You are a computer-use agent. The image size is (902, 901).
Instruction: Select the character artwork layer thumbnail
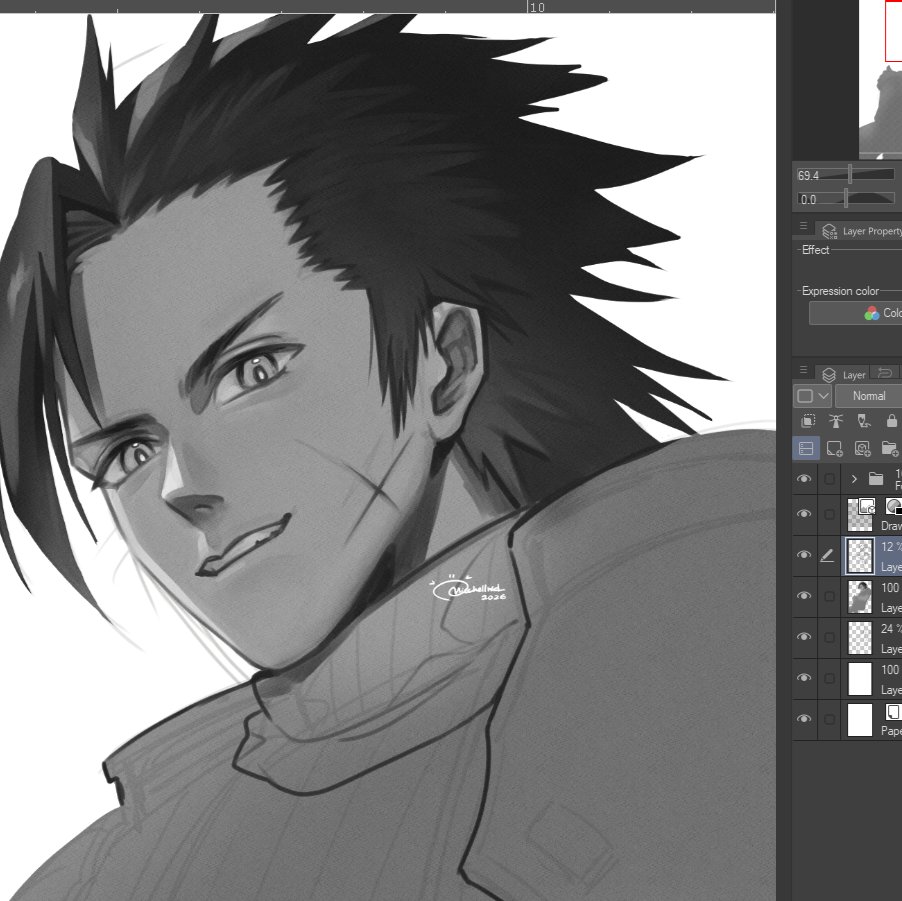click(860, 597)
